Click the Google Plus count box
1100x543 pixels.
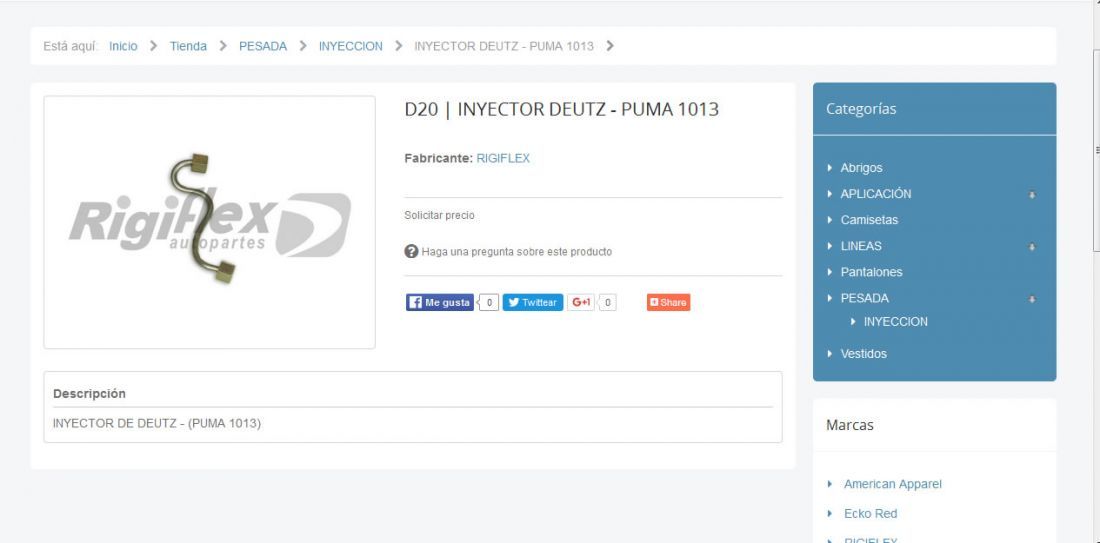click(608, 302)
